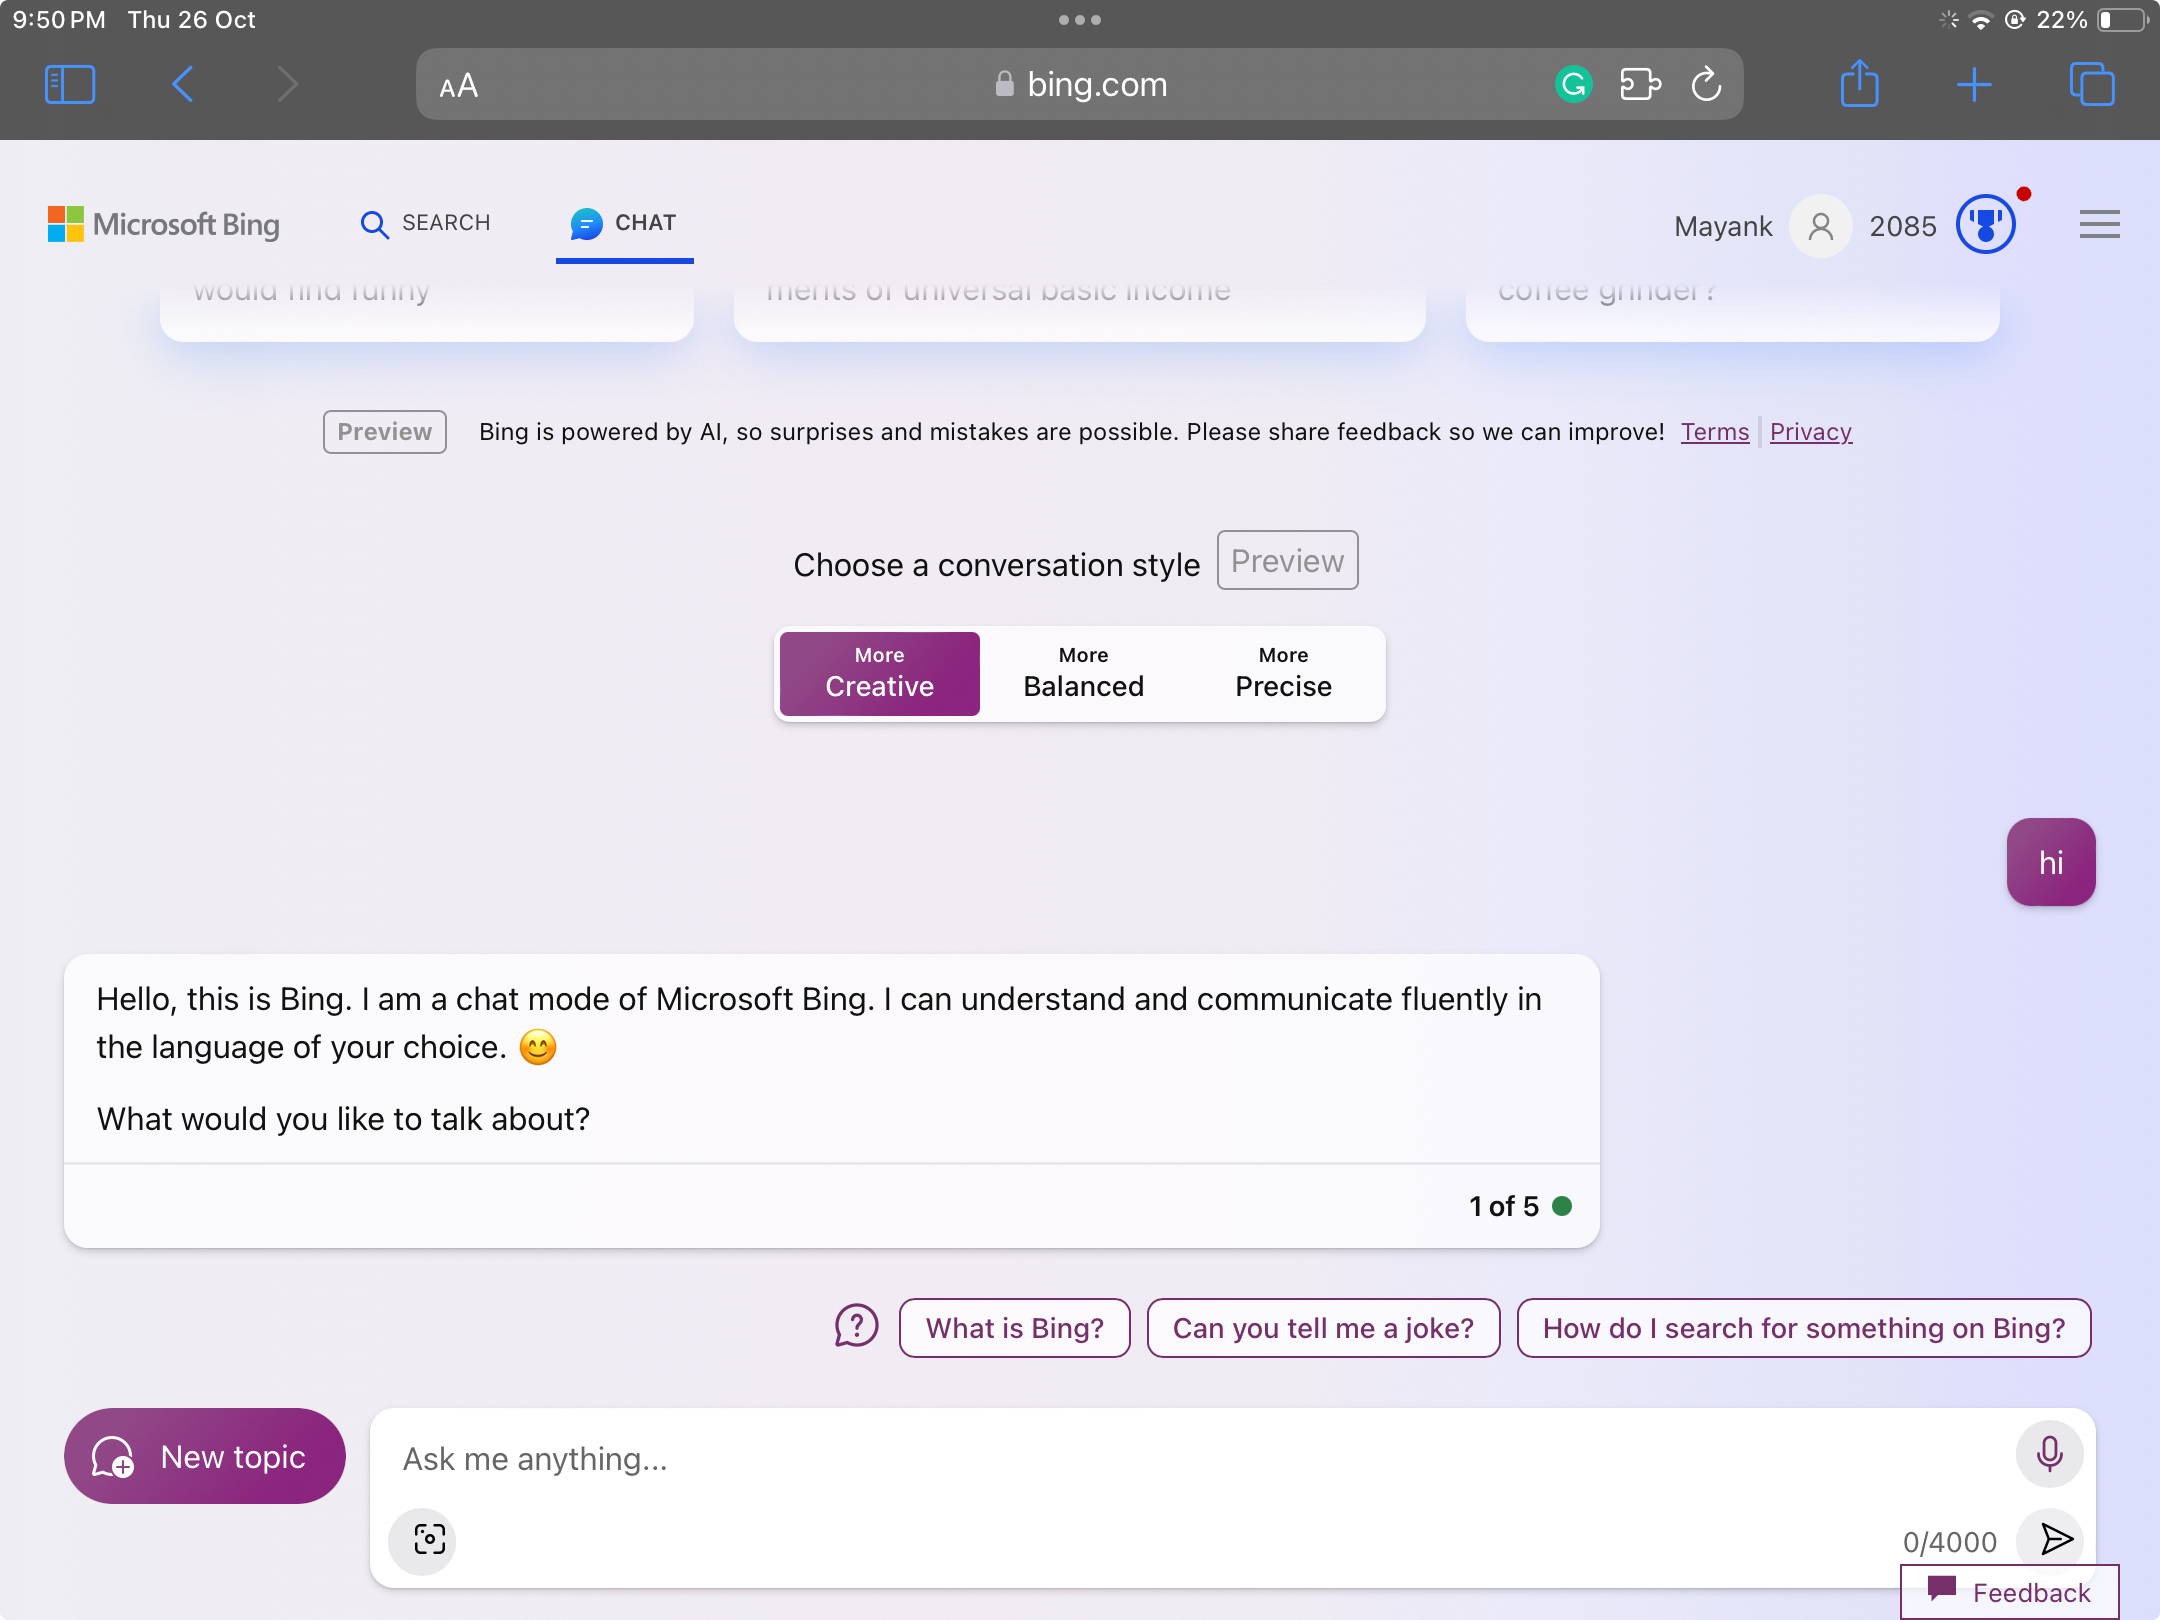
Task: Tap the Grammarly icon in the address bar
Action: [x=1573, y=84]
